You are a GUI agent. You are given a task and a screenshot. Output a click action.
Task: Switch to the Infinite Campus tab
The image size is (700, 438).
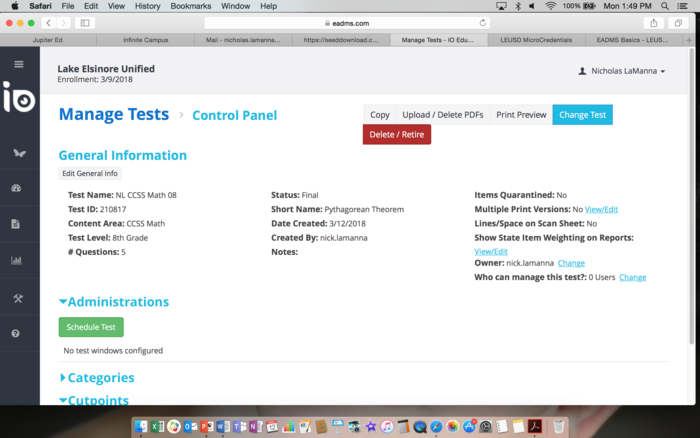146,39
